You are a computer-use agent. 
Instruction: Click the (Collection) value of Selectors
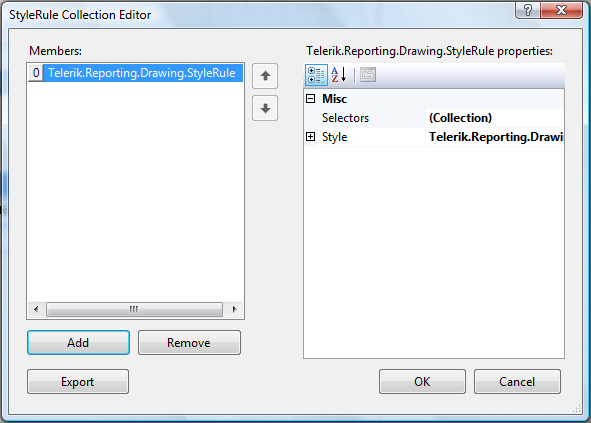click(x=460, y=118)
